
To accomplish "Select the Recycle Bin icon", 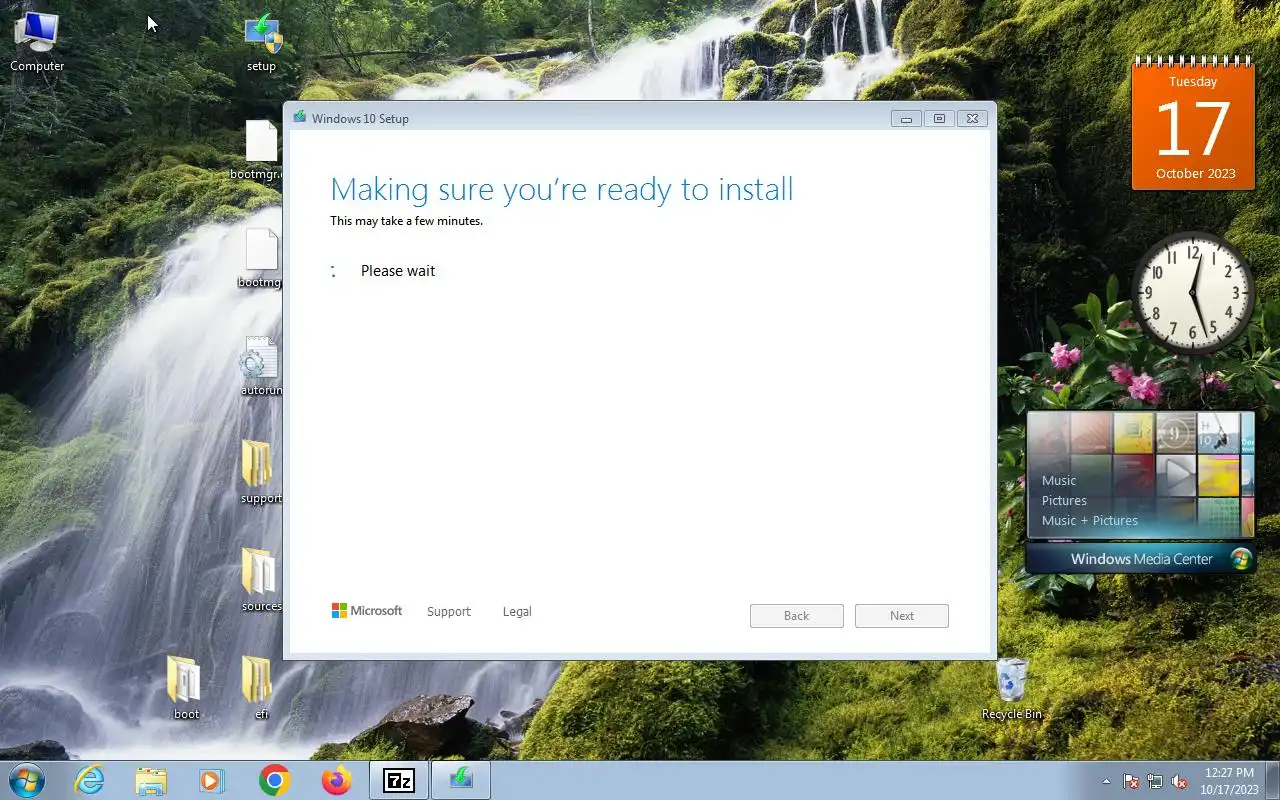I will pyautogui.click(x=1011, y=689).
